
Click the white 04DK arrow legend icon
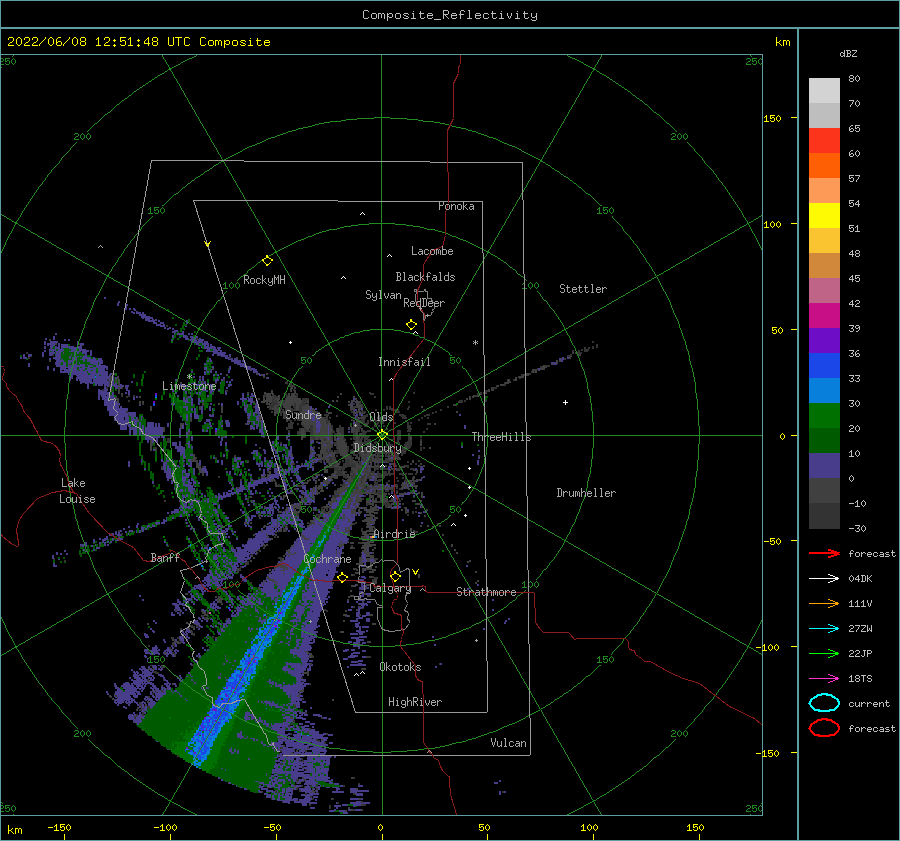(824, 578)
